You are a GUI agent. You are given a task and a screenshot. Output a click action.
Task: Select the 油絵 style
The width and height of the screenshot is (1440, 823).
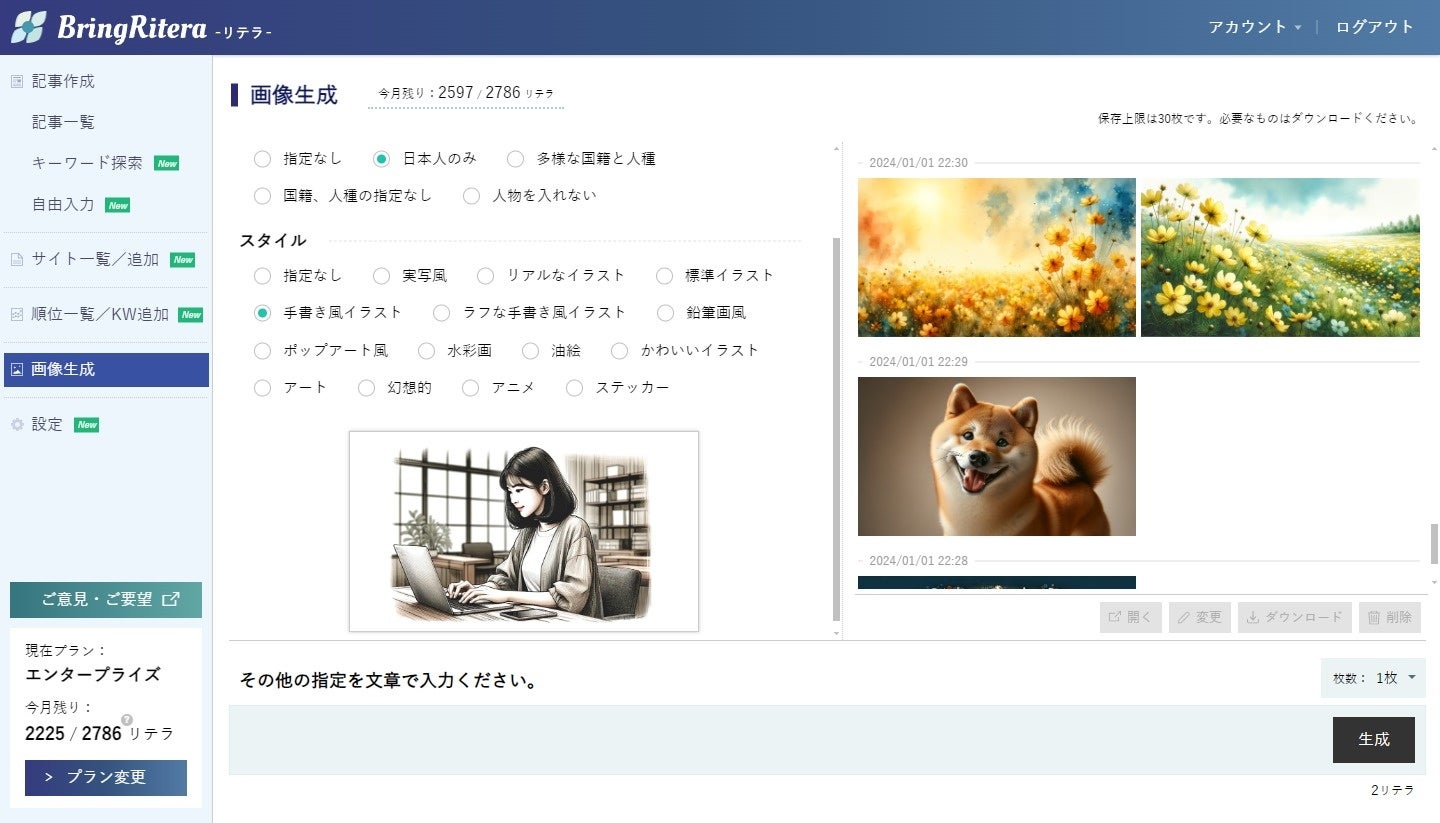tap(530, 351)
